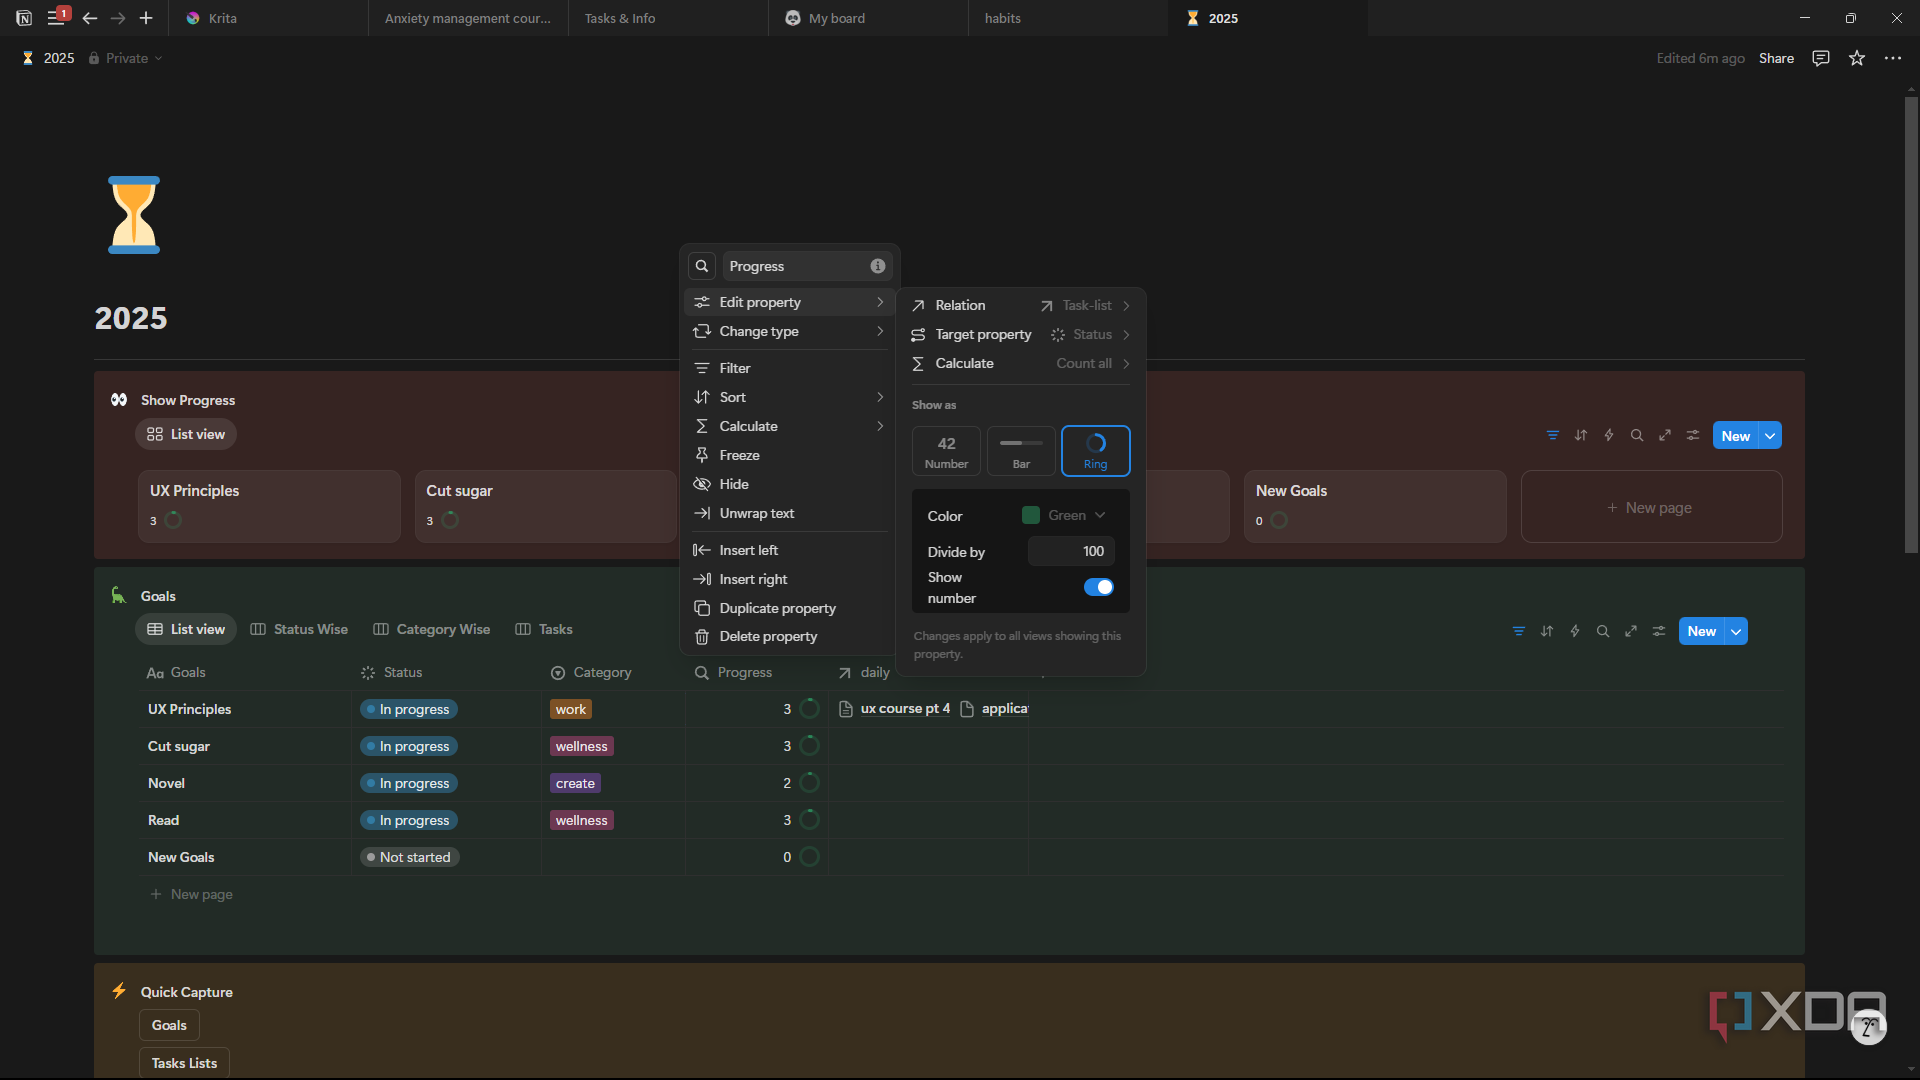Screen dimensions: 1920x1080
Task: Click search icon in Show Progress toolbar
Action: click(x=1637, y=435)
